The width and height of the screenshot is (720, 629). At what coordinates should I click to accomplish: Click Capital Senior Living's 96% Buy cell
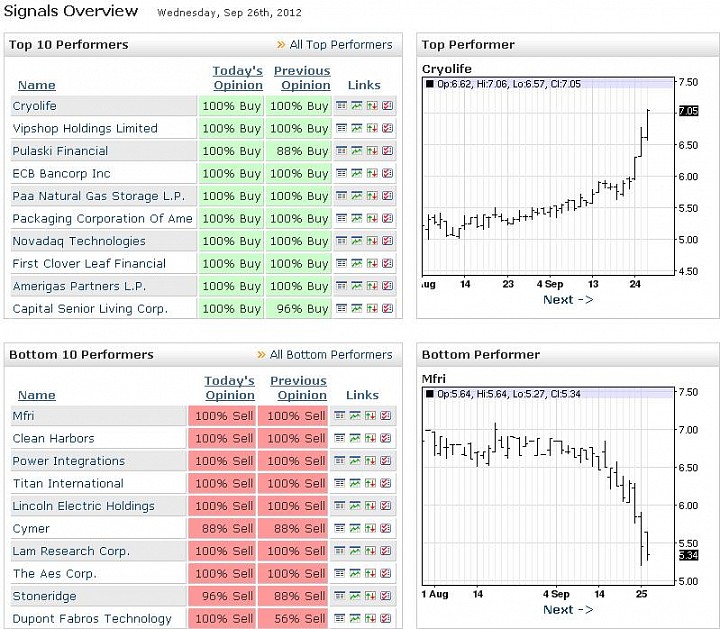298,308
